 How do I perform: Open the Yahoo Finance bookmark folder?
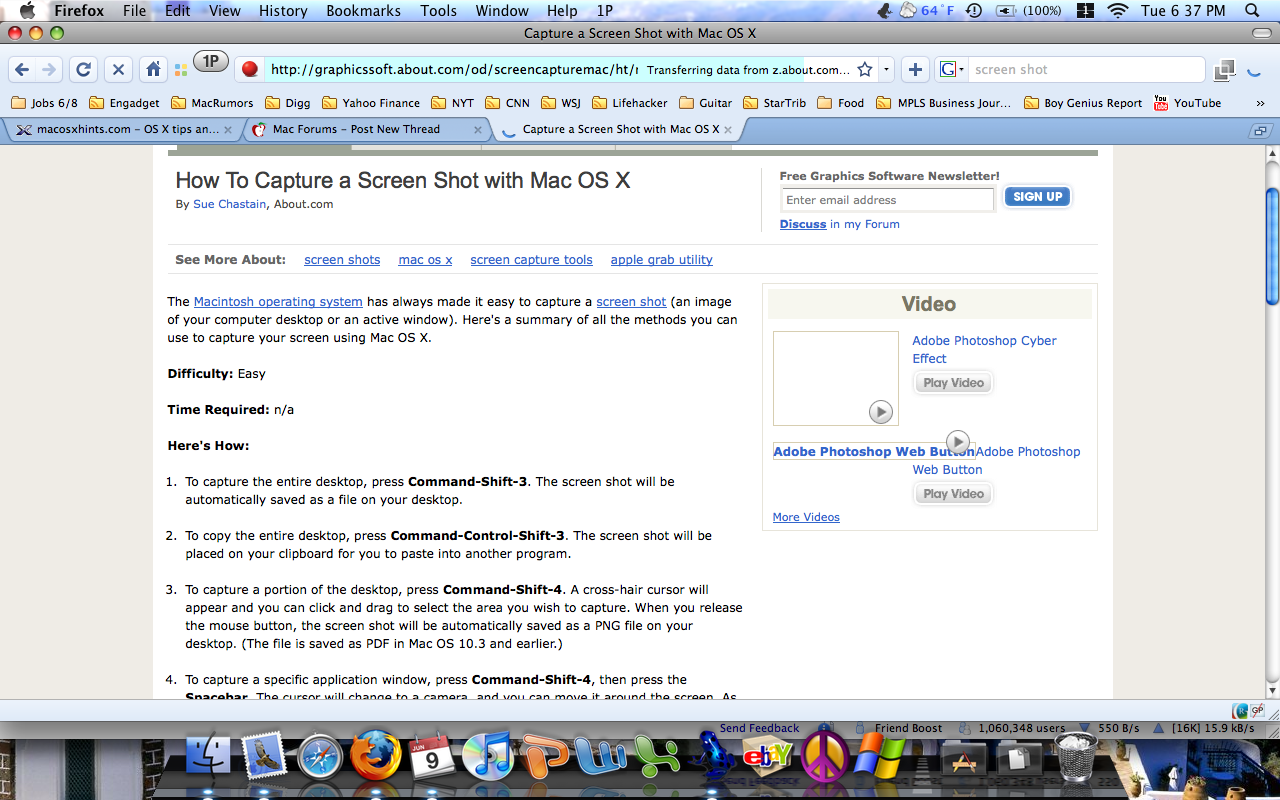click(371, 103)
